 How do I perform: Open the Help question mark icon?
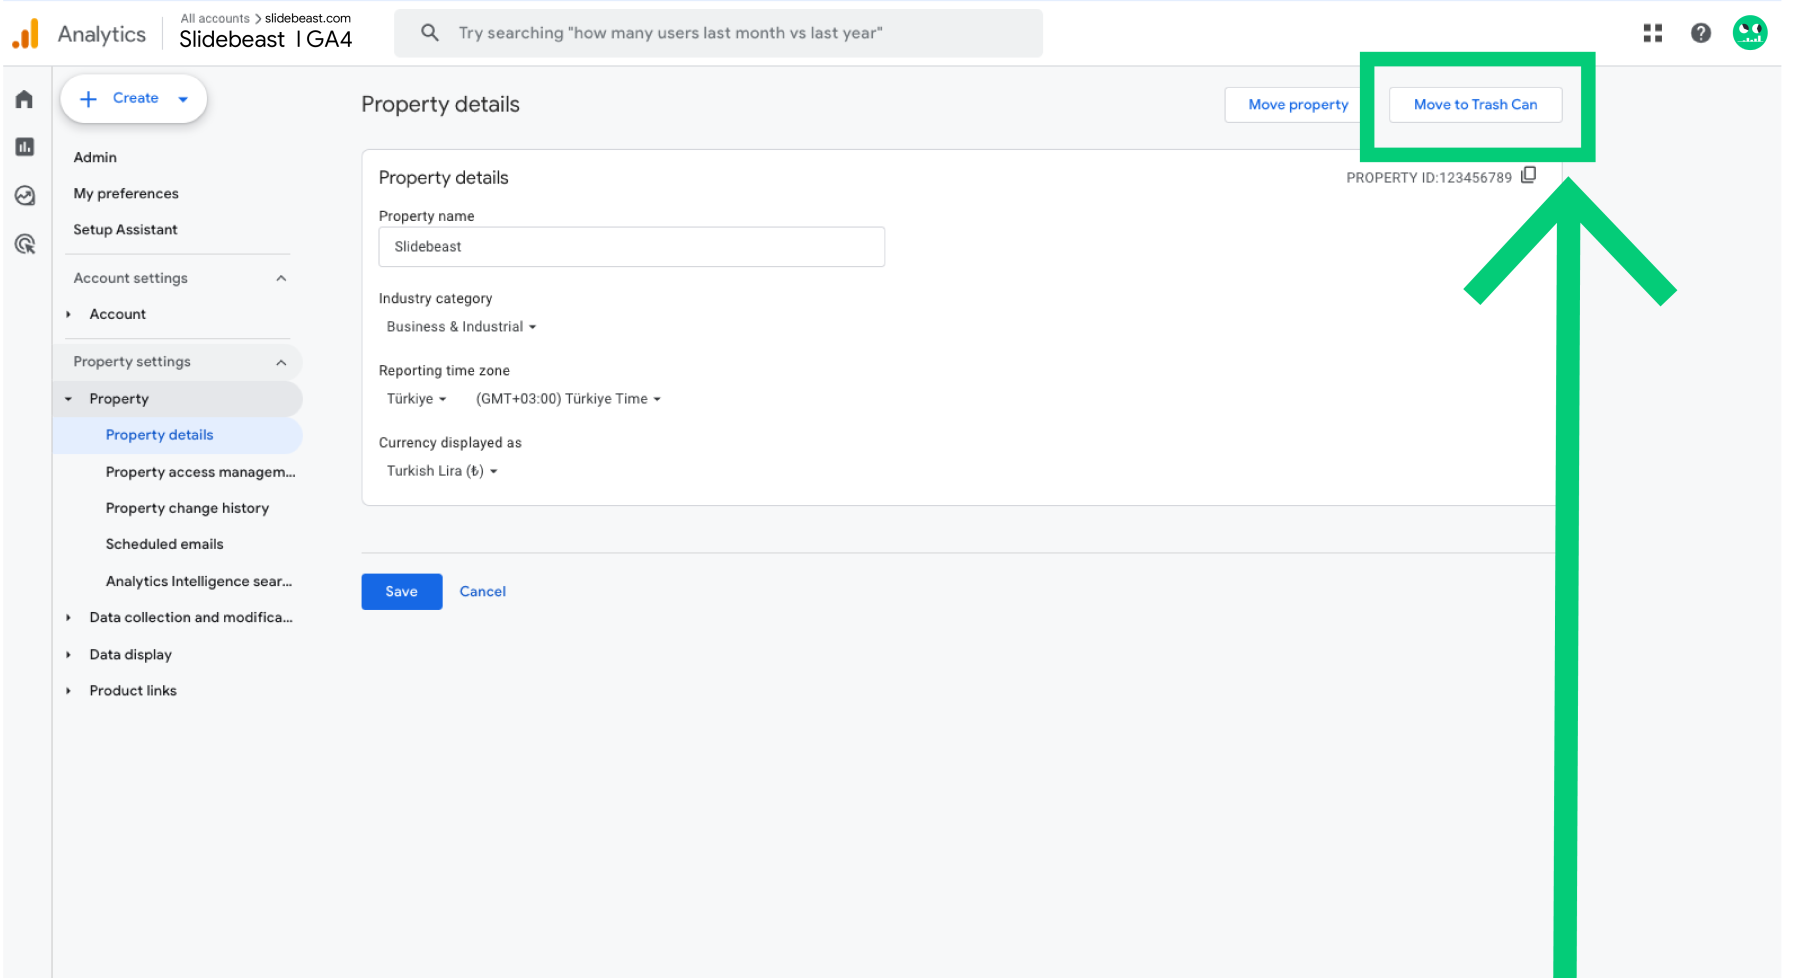pos(1701,33)
